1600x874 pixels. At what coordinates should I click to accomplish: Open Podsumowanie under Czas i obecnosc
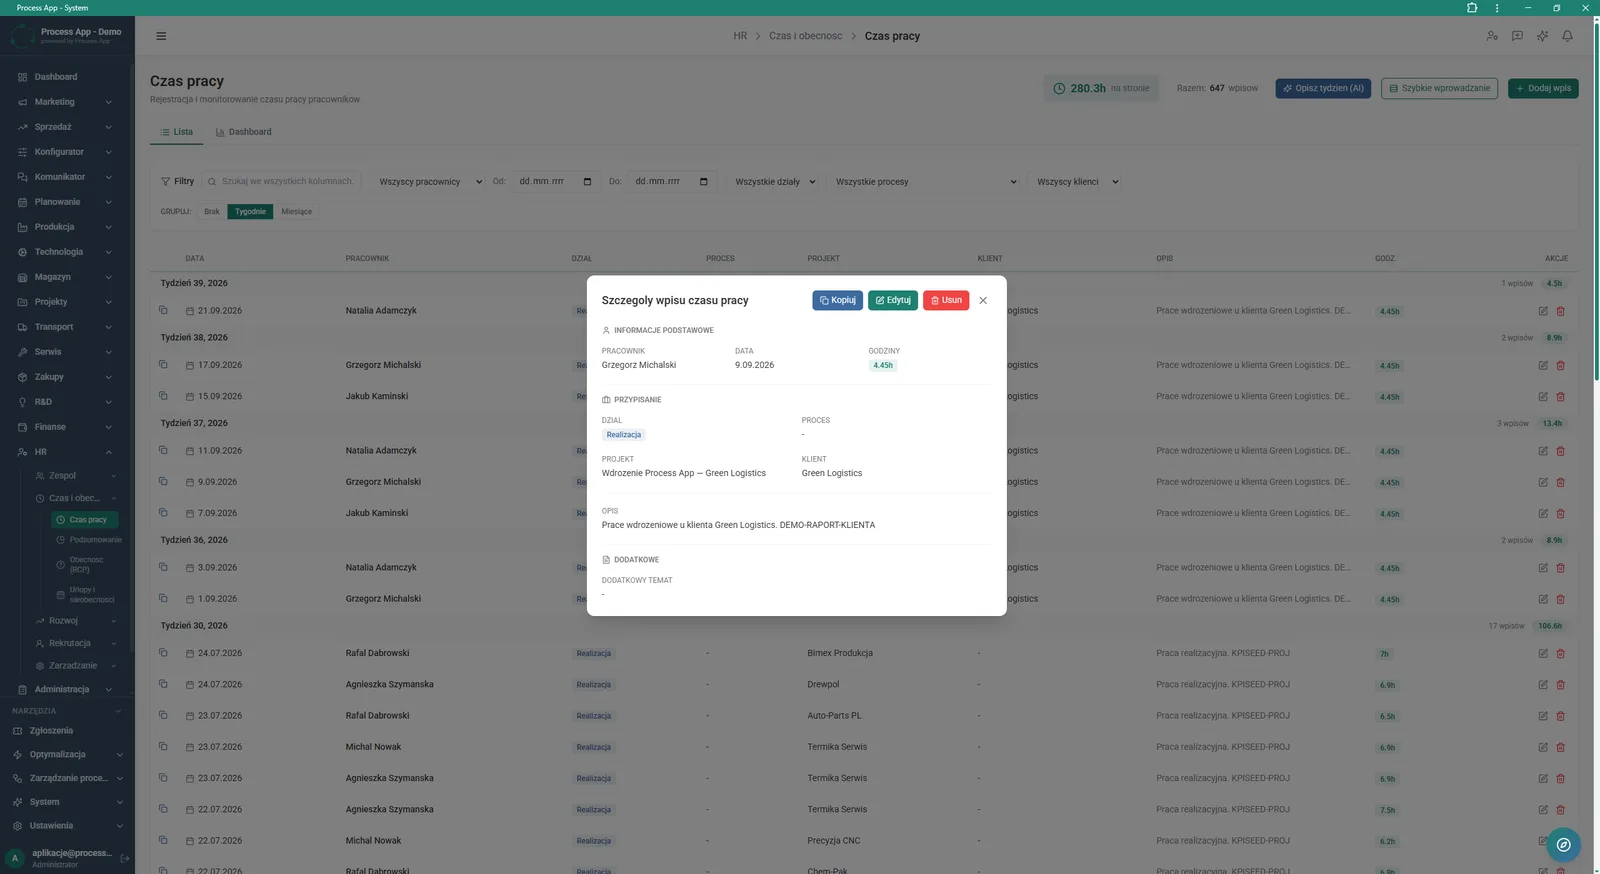coord(89,540)
